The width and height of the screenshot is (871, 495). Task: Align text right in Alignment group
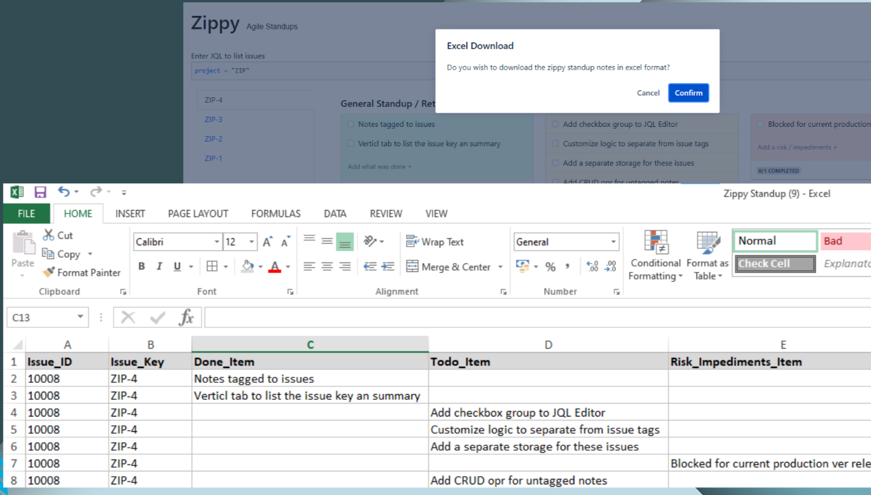point(345,267)
